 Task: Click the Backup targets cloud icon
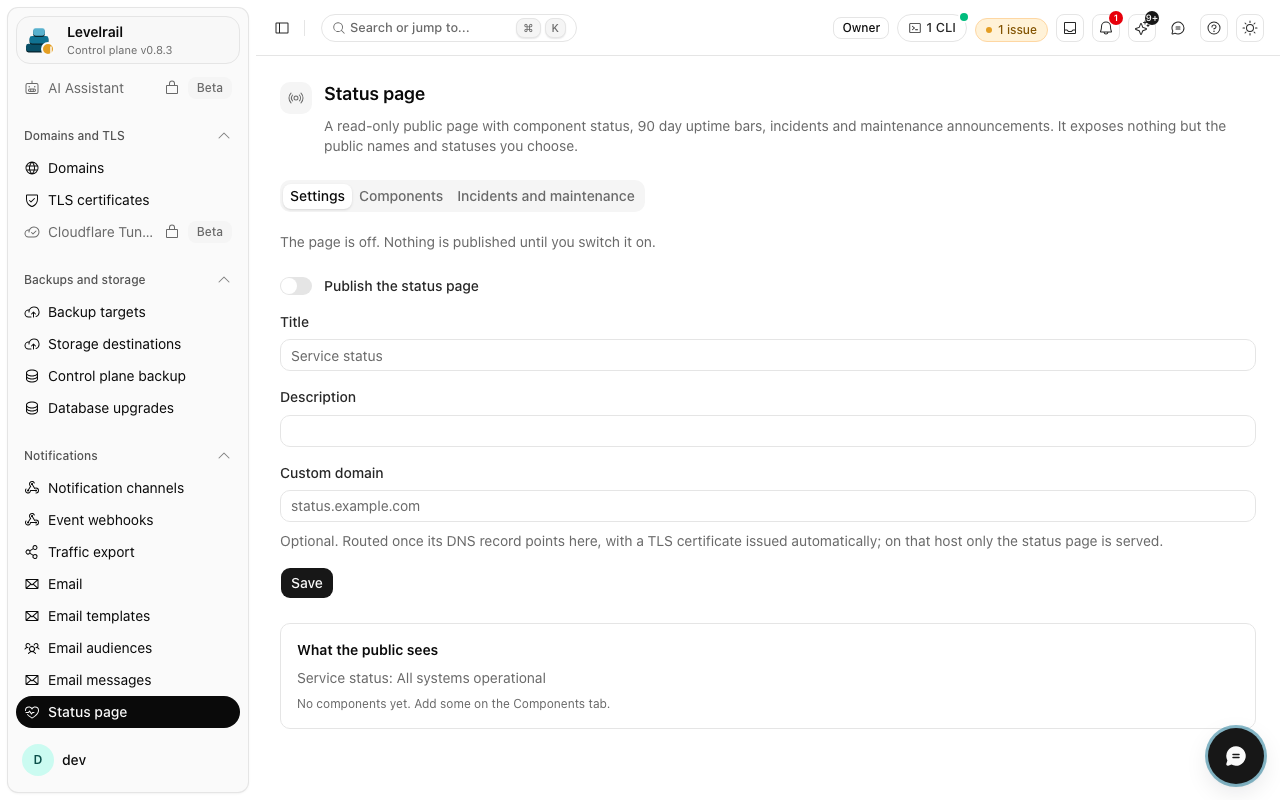[x=32, y=312]
